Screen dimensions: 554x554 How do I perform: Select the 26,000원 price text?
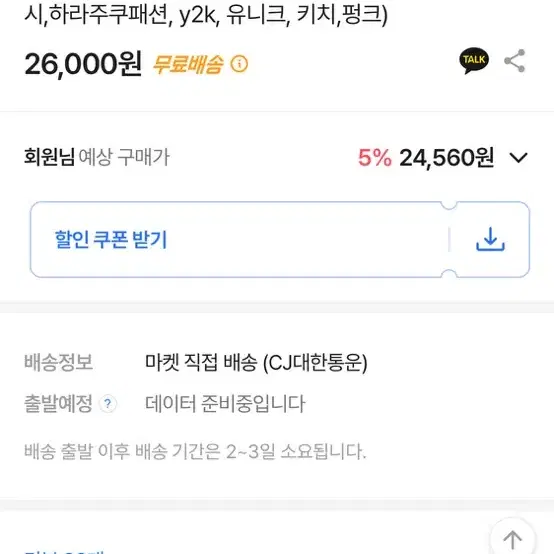pos(83,64)
